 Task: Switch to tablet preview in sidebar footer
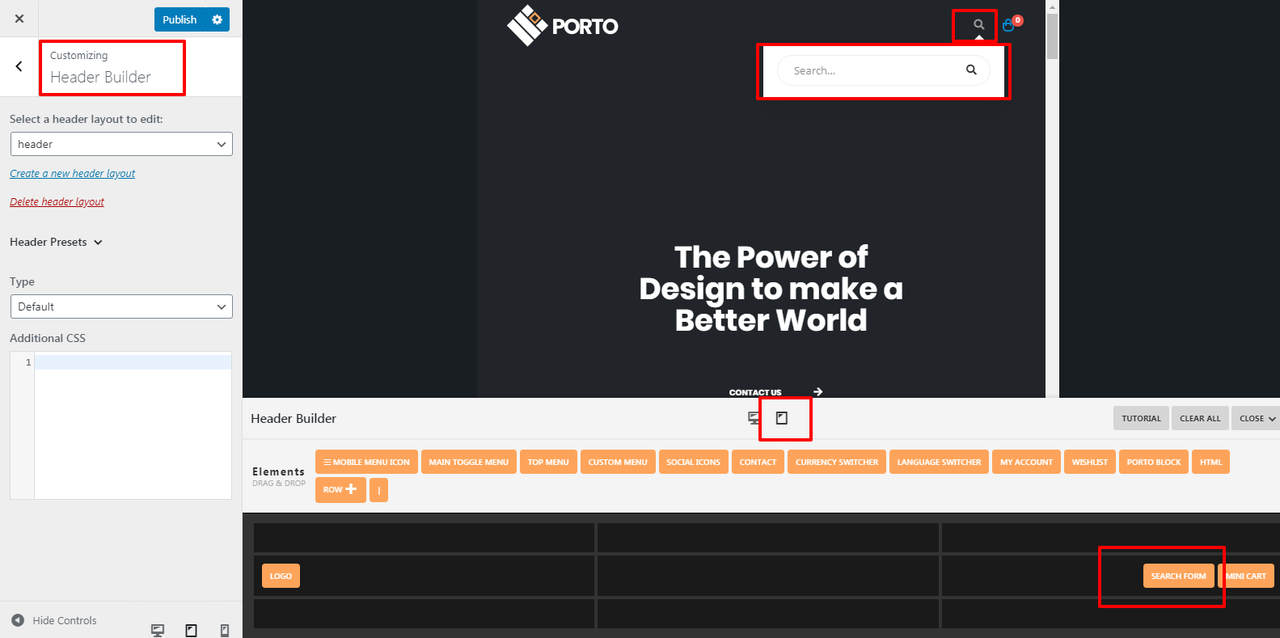coord(191,630)
